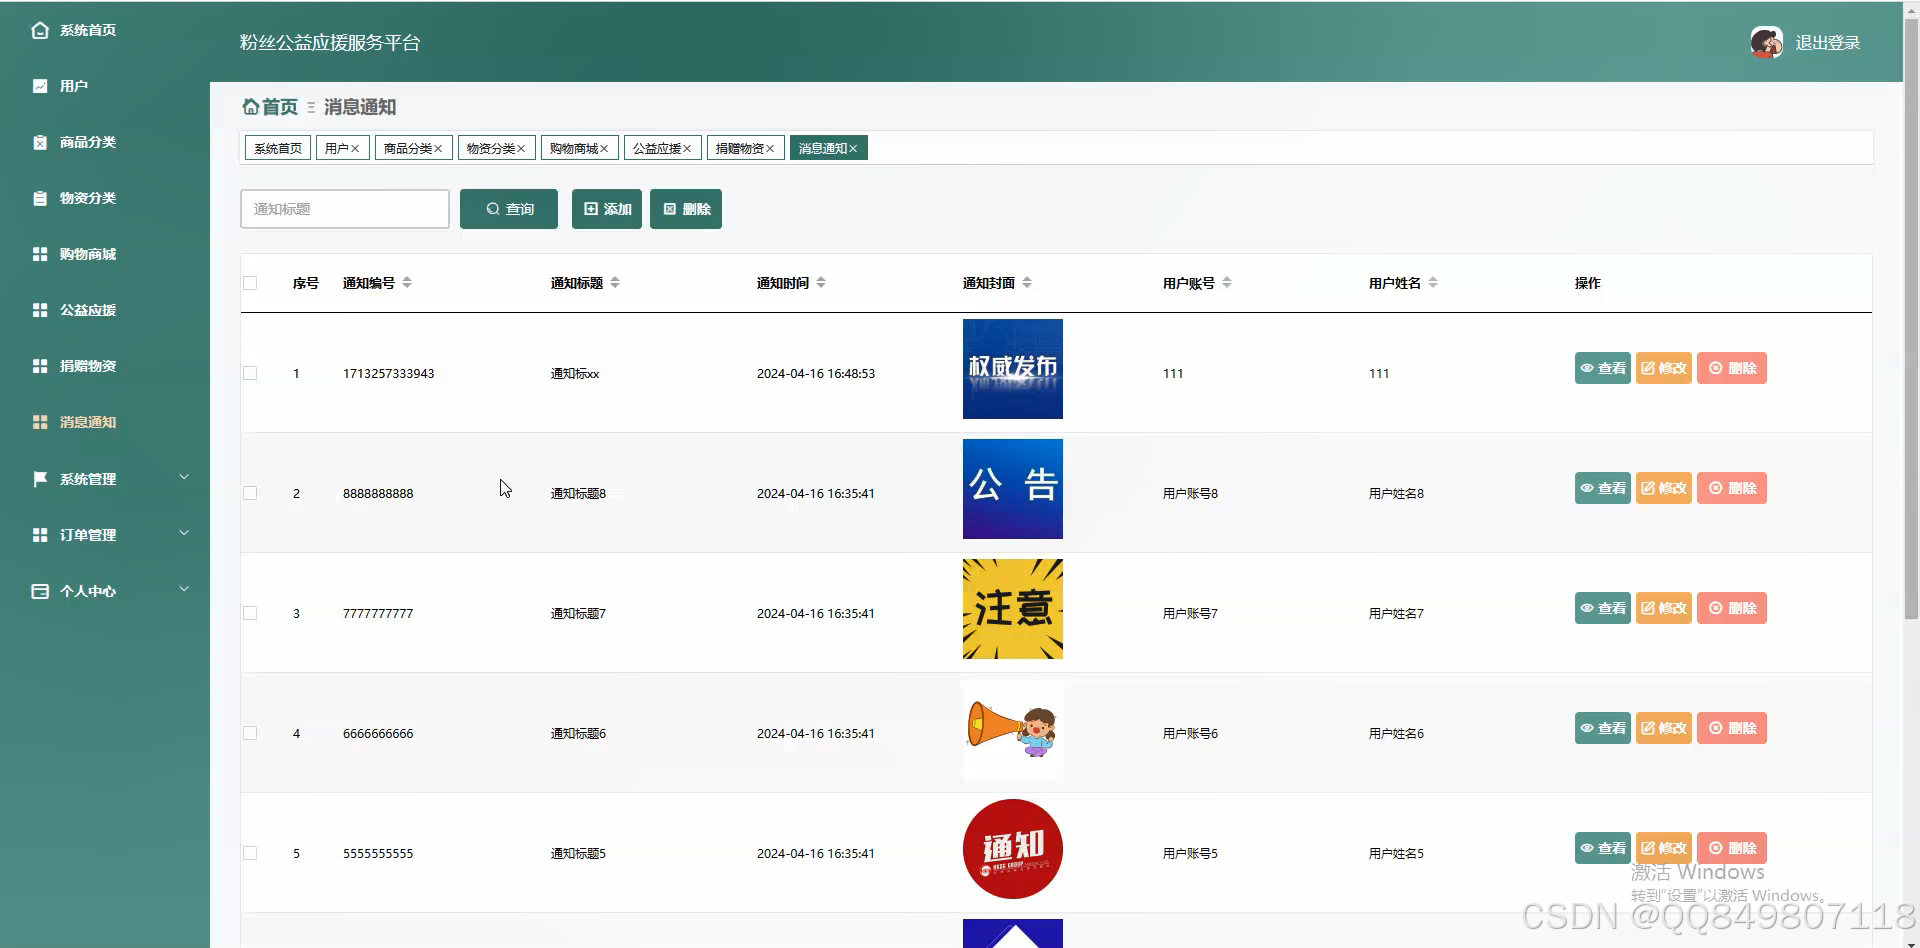The image size is (1920, 948).
Task: Check the row 1 checkbox for 通知标xx
Action: point(250,373)
